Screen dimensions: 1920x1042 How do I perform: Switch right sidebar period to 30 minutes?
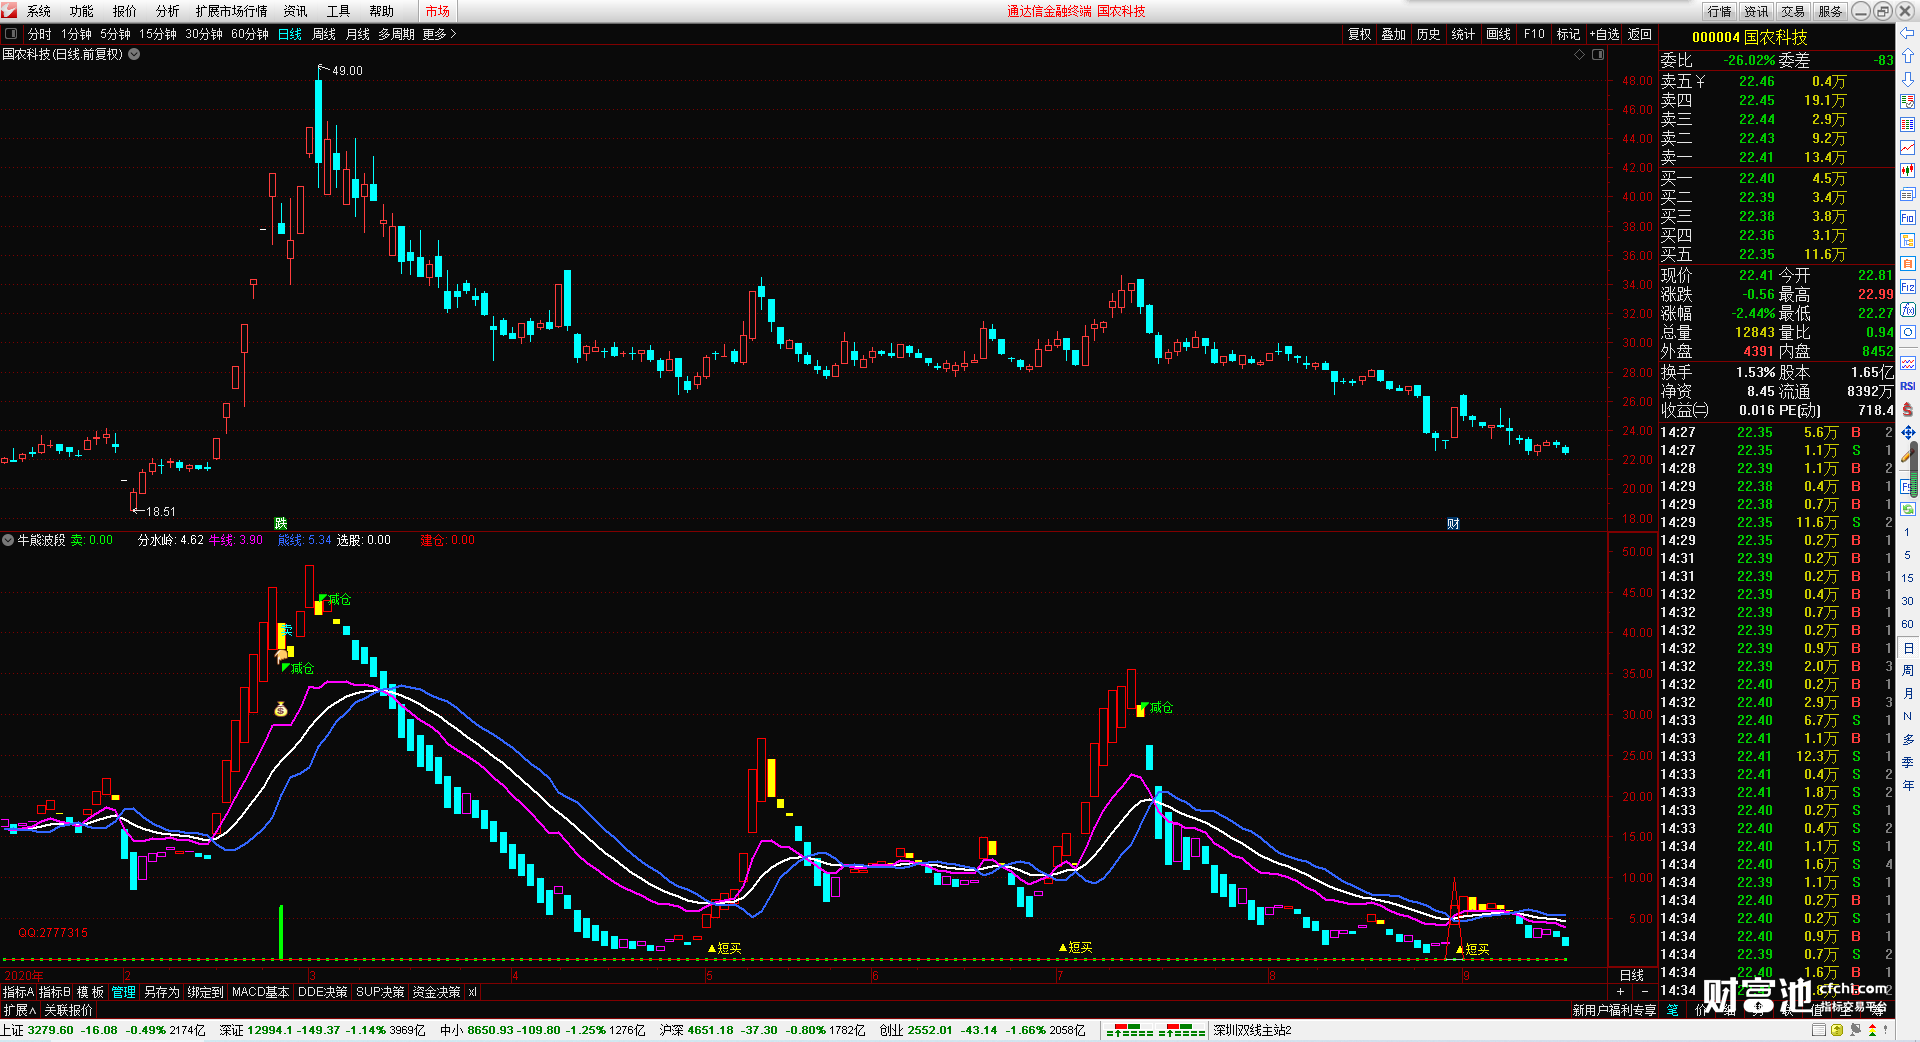coord(1907,601)
